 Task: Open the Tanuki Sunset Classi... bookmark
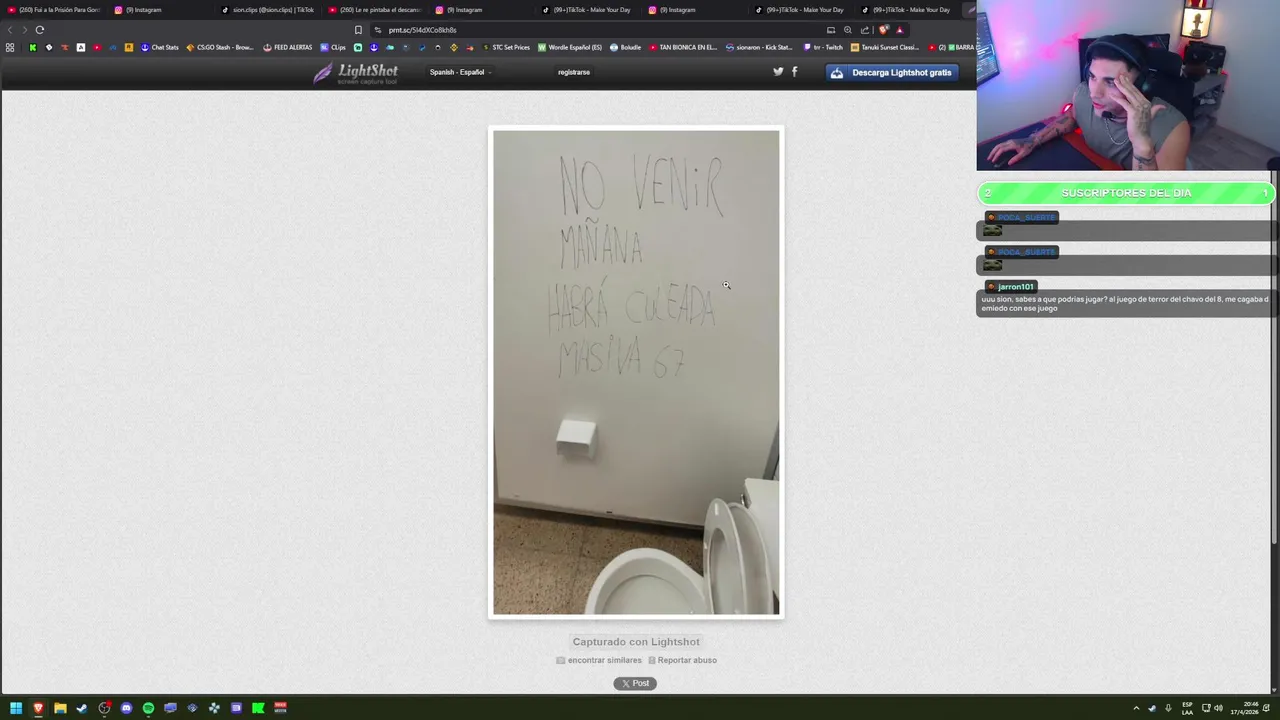coord(884,47)
